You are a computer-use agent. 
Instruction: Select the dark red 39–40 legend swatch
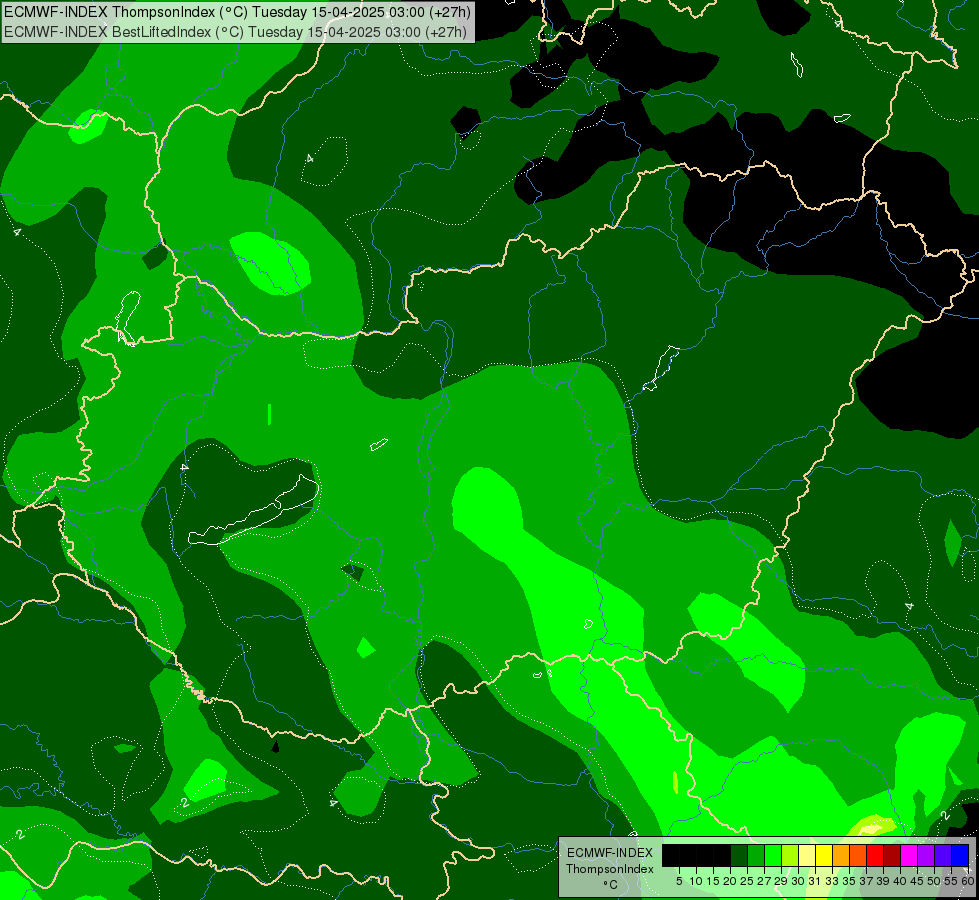[892, 855]
